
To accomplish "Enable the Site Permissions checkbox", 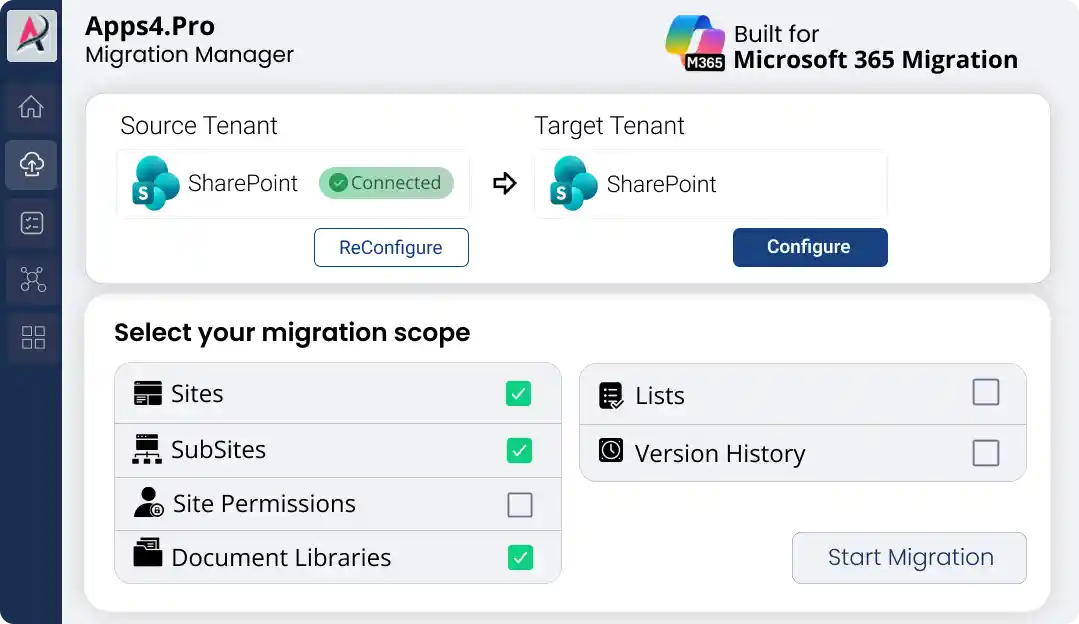I will 520,504.
